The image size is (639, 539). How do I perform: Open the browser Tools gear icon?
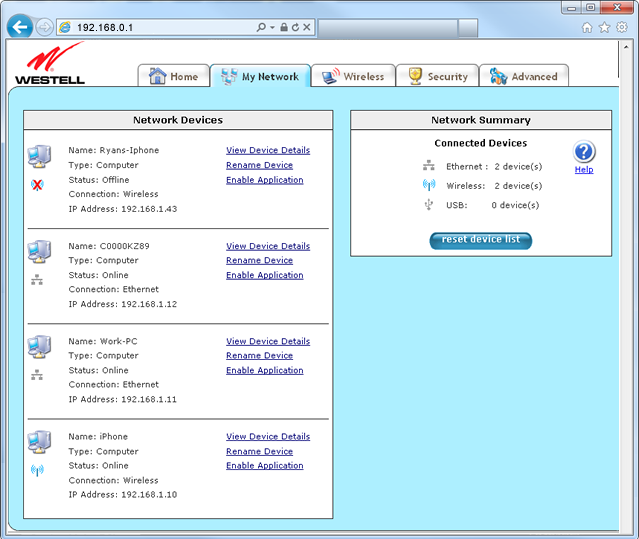pos(622,27)
